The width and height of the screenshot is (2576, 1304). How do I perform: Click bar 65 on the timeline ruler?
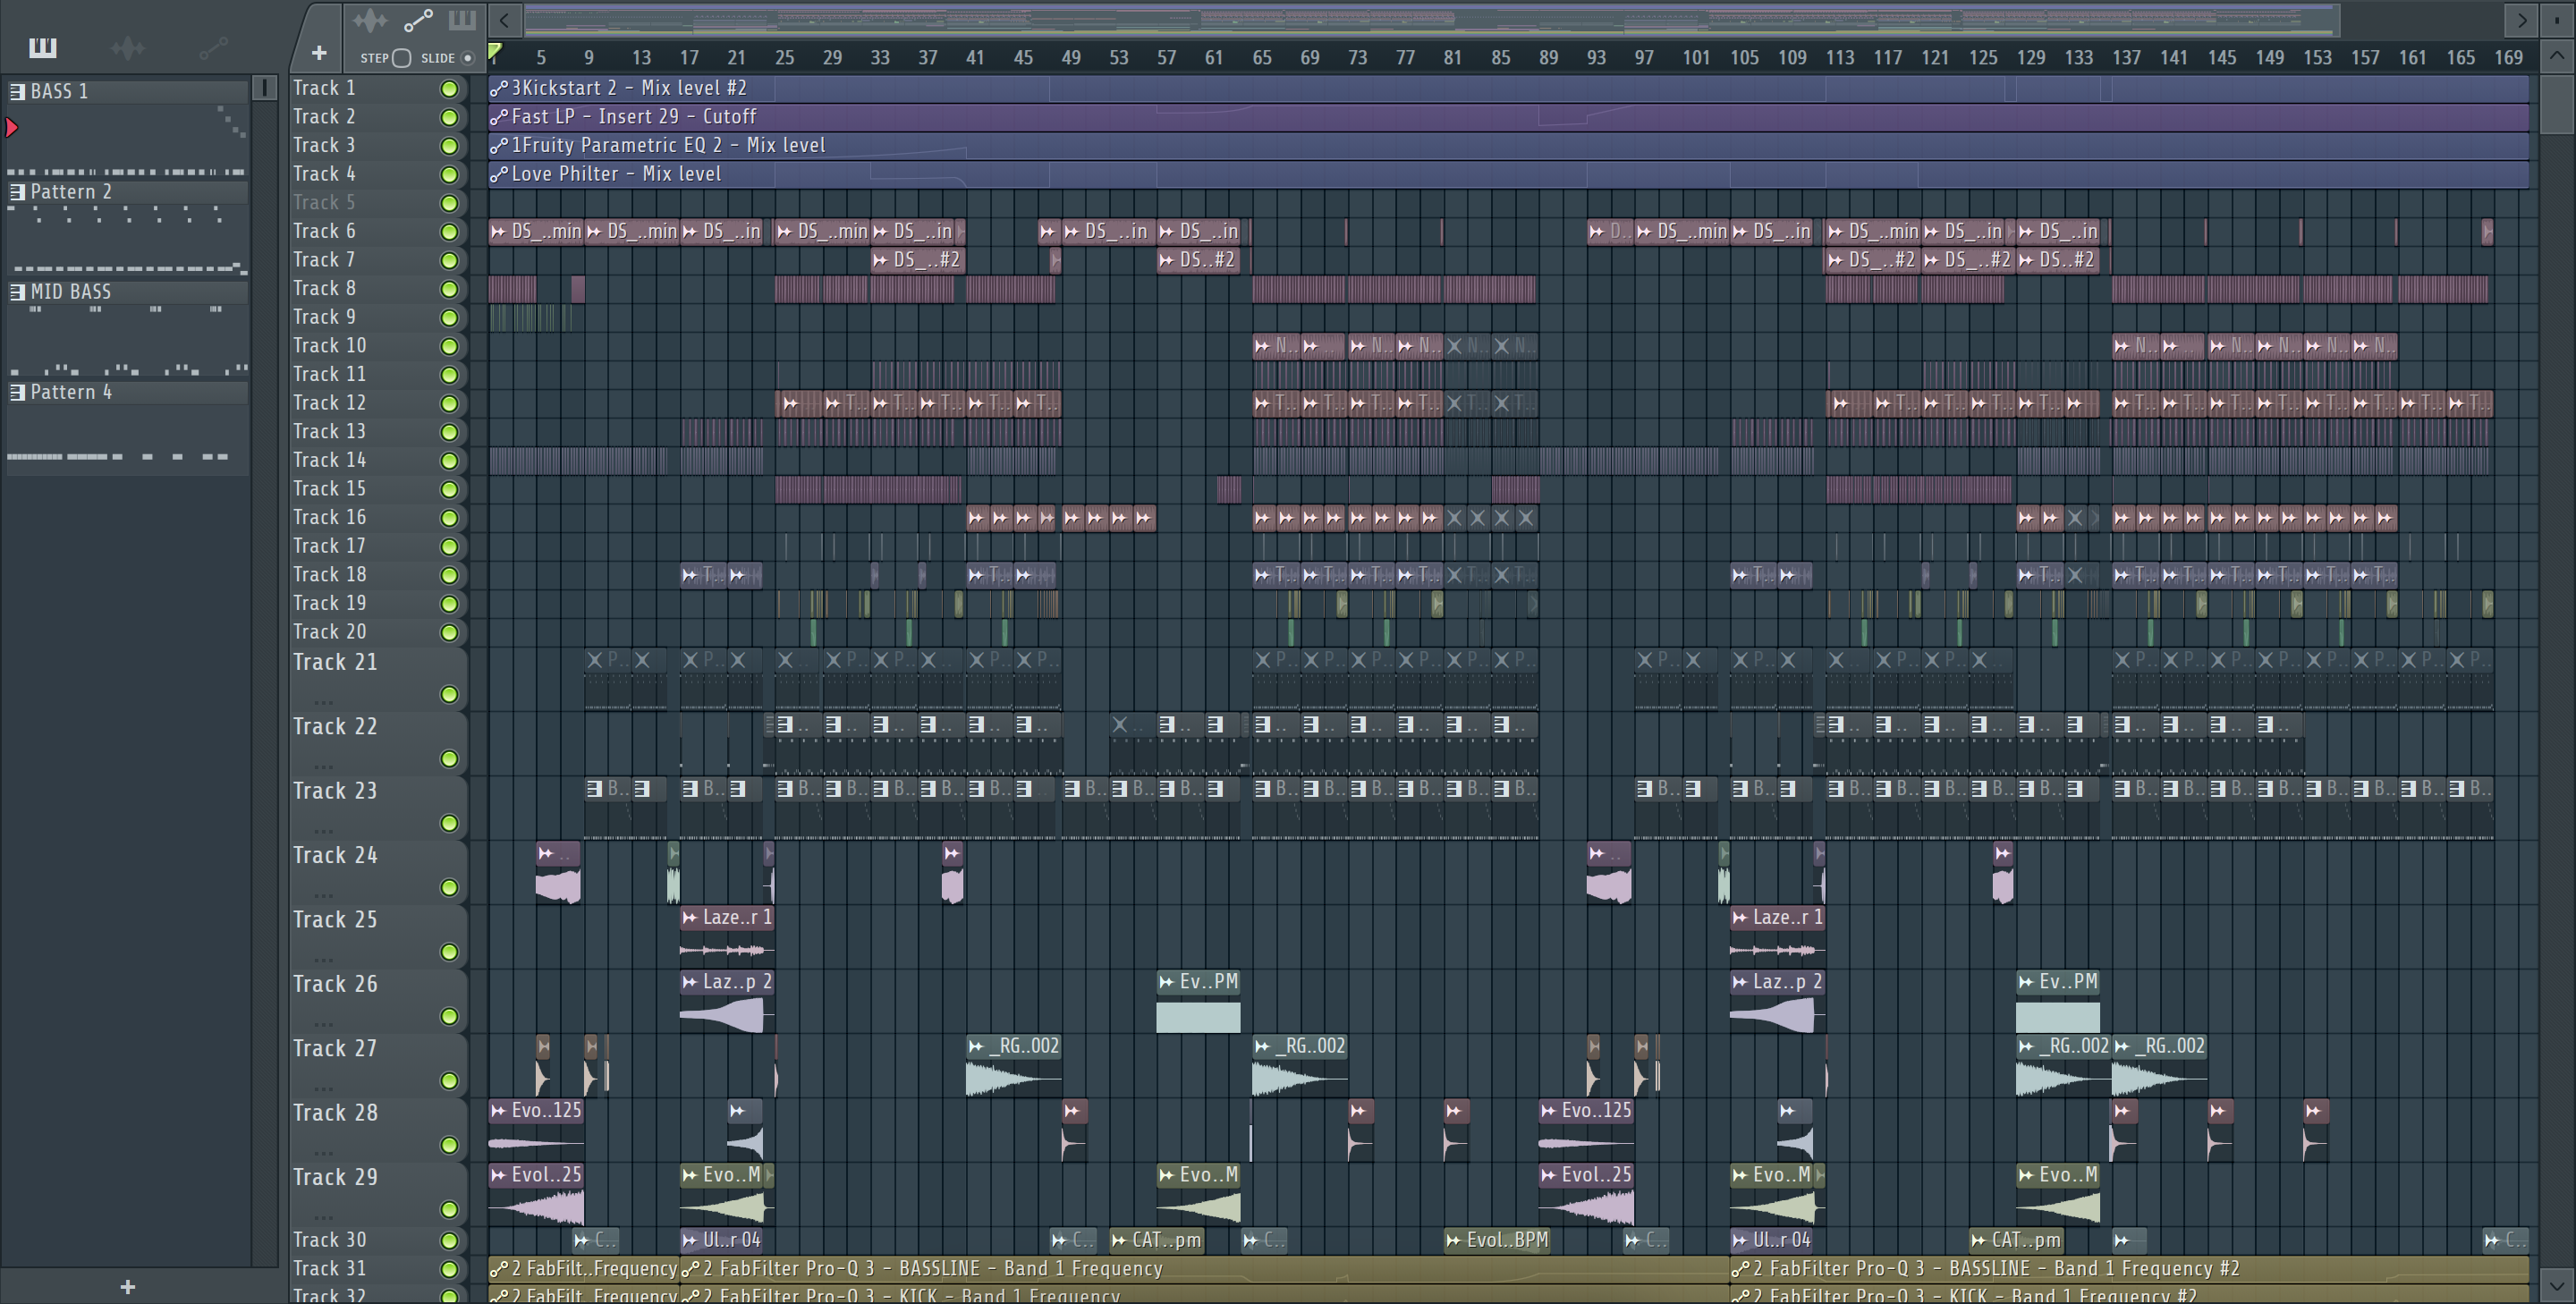pyautogui.click(x=1262, y=58)
